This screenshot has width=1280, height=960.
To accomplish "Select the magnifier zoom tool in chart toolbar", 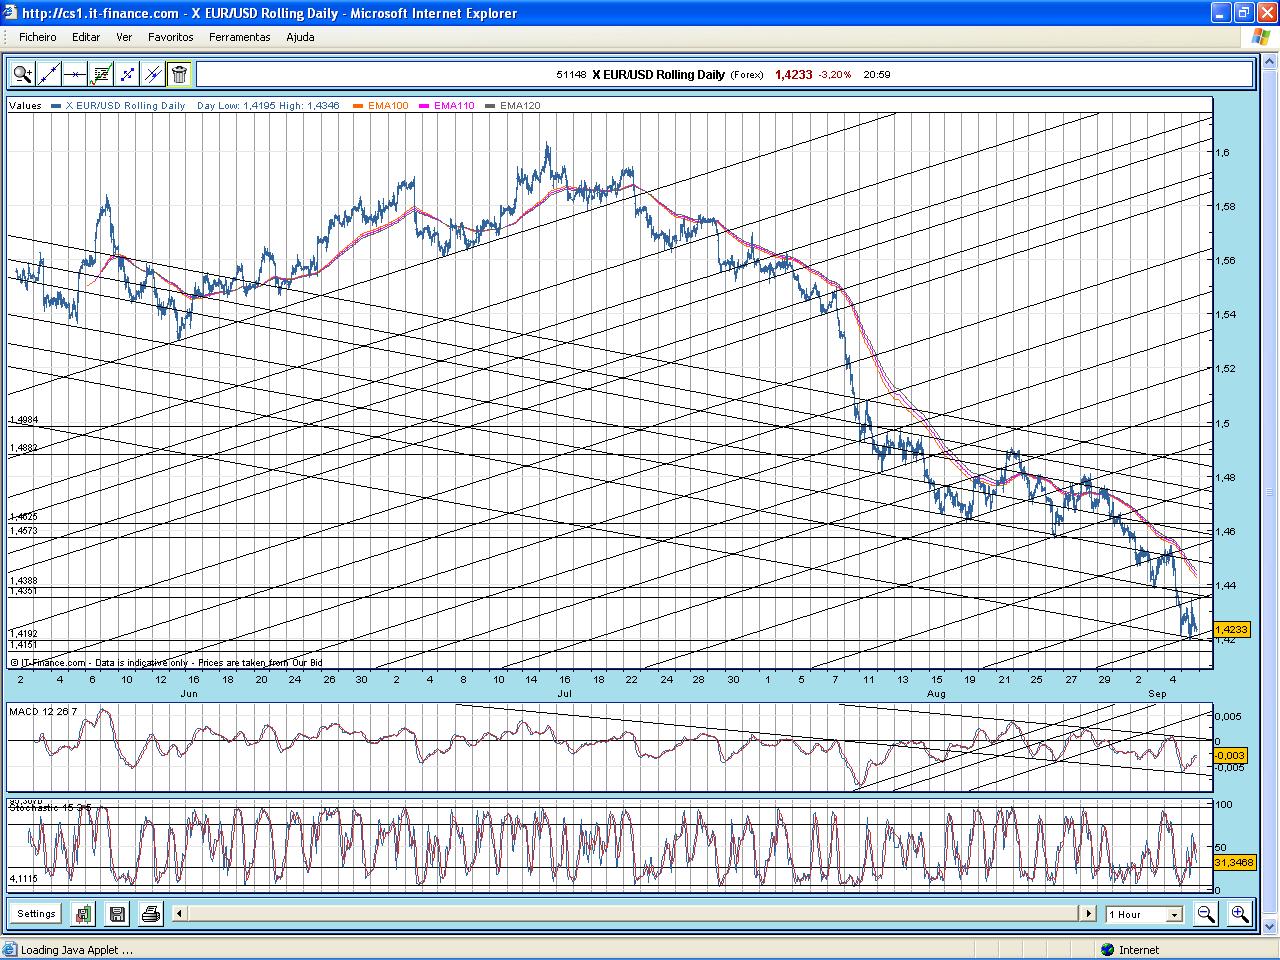I will tap(22, 74).
